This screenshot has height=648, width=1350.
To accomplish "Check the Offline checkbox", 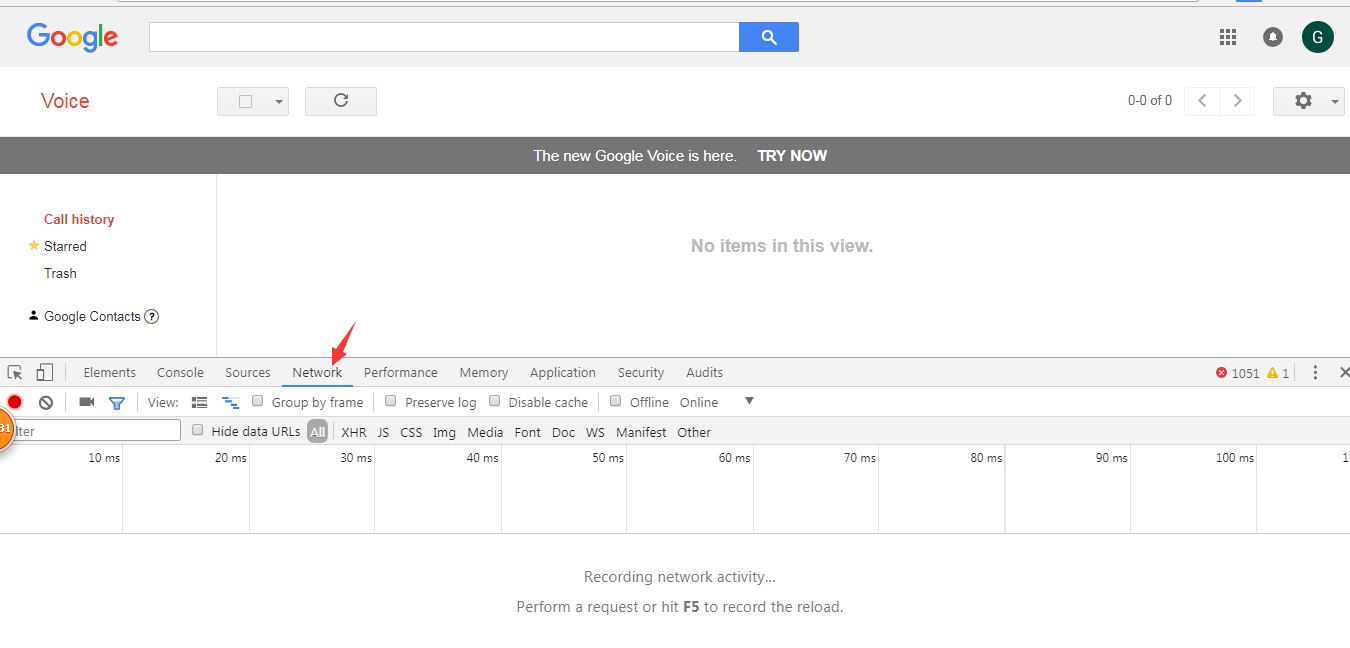I will [616, 401].
